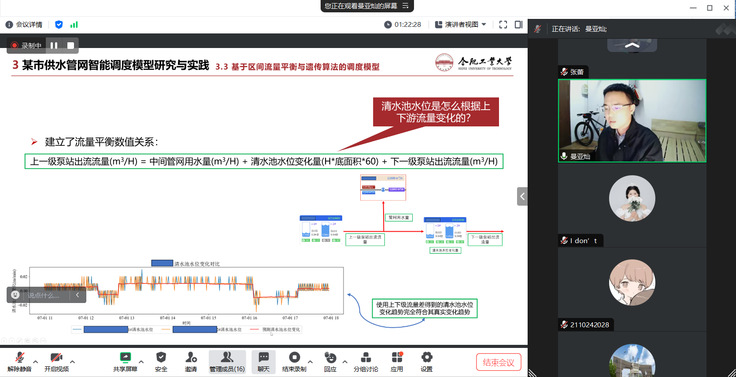Open the meeting details info icon
Image resolution: width=736 pixels, height=377 pixels.
[x=9, y=24]
